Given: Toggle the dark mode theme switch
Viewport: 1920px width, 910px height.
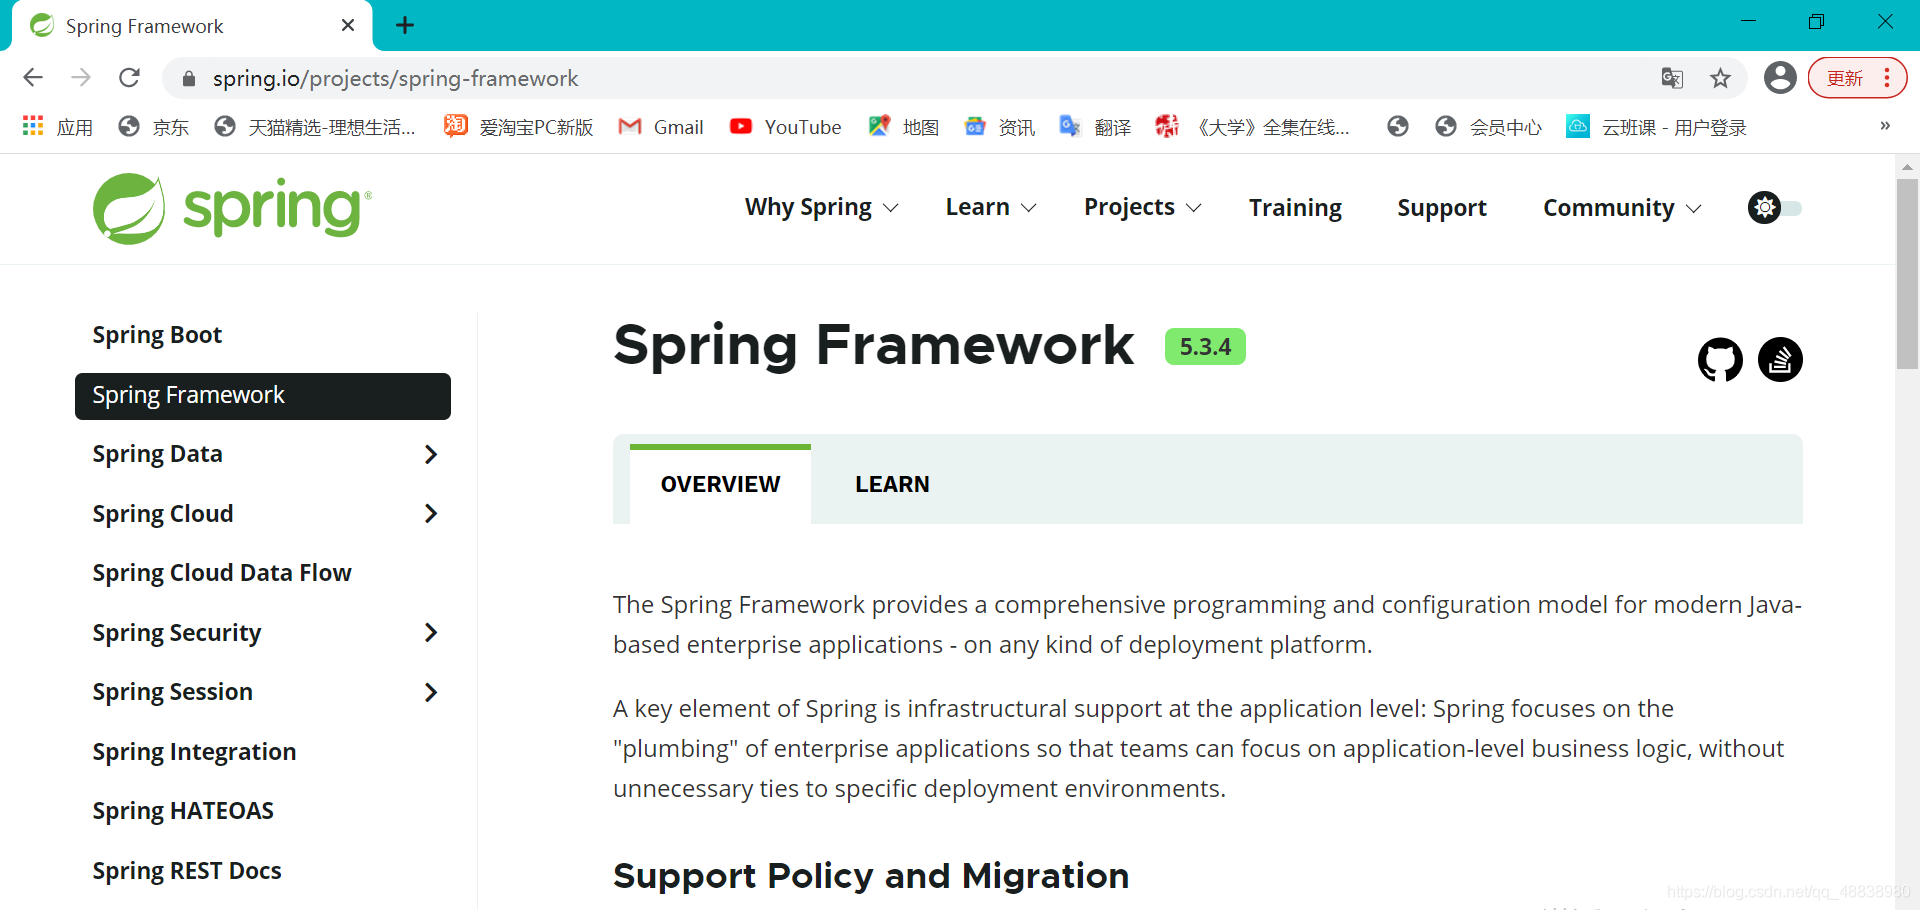Looking at the screenshot, I should point(1774,208).
